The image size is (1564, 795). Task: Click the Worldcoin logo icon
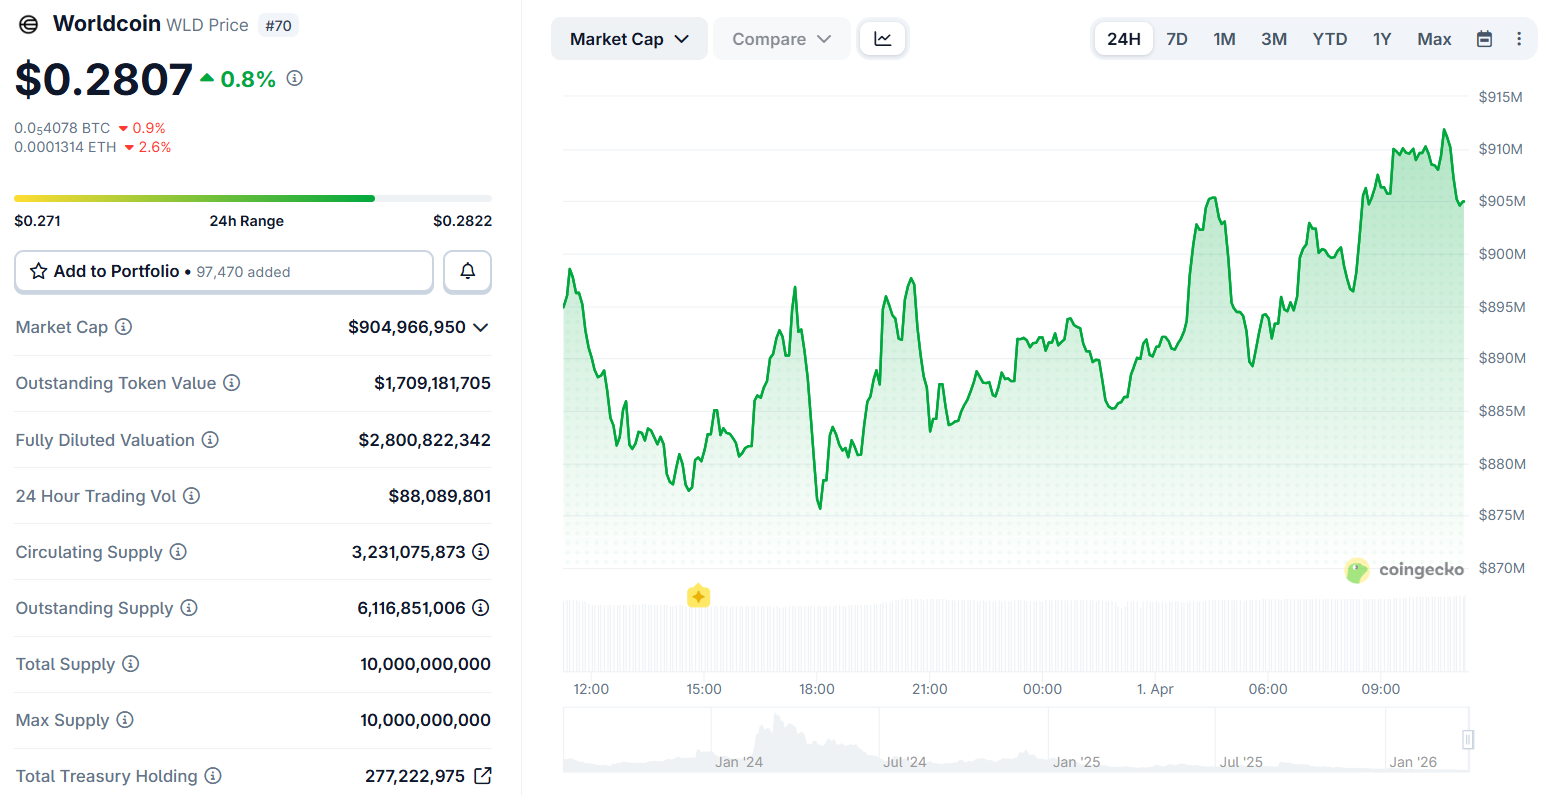(28, 23)
